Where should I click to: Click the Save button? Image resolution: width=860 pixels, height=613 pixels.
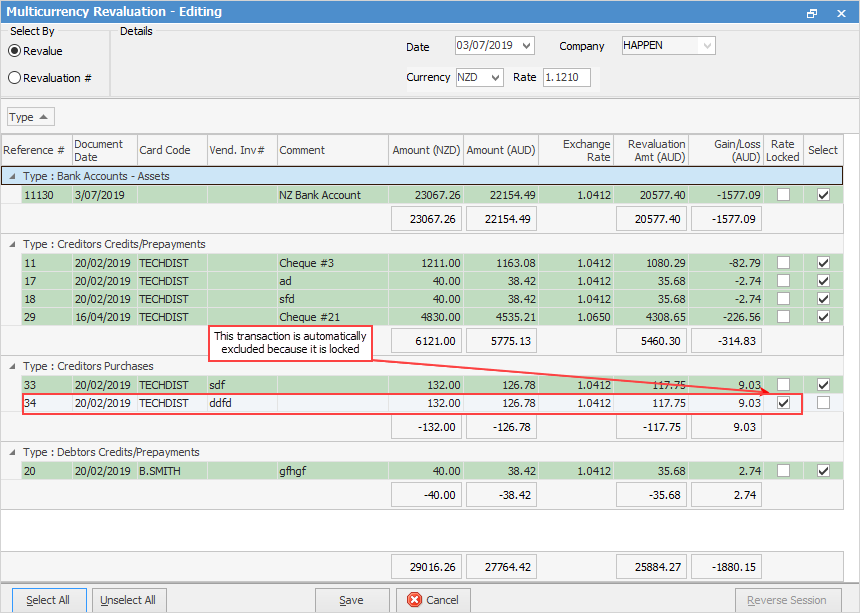(x=352, y=600)
